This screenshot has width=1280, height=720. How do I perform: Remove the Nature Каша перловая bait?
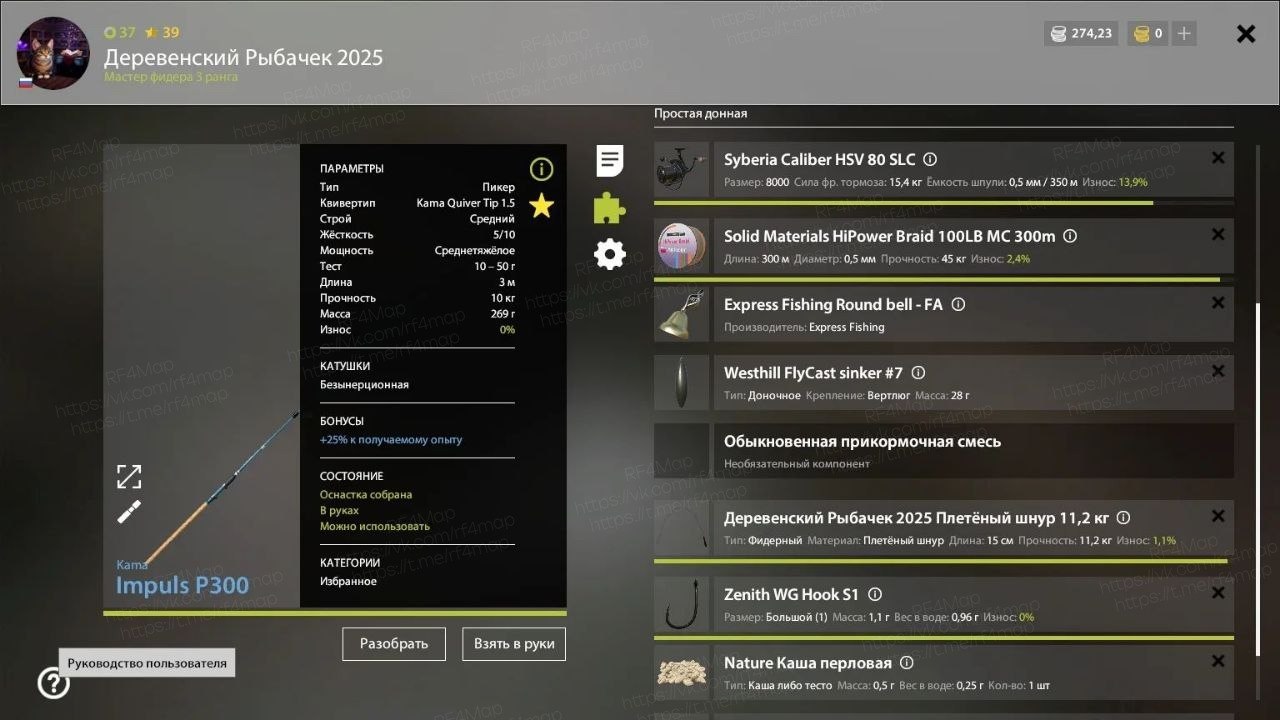tap(1218, 661)
